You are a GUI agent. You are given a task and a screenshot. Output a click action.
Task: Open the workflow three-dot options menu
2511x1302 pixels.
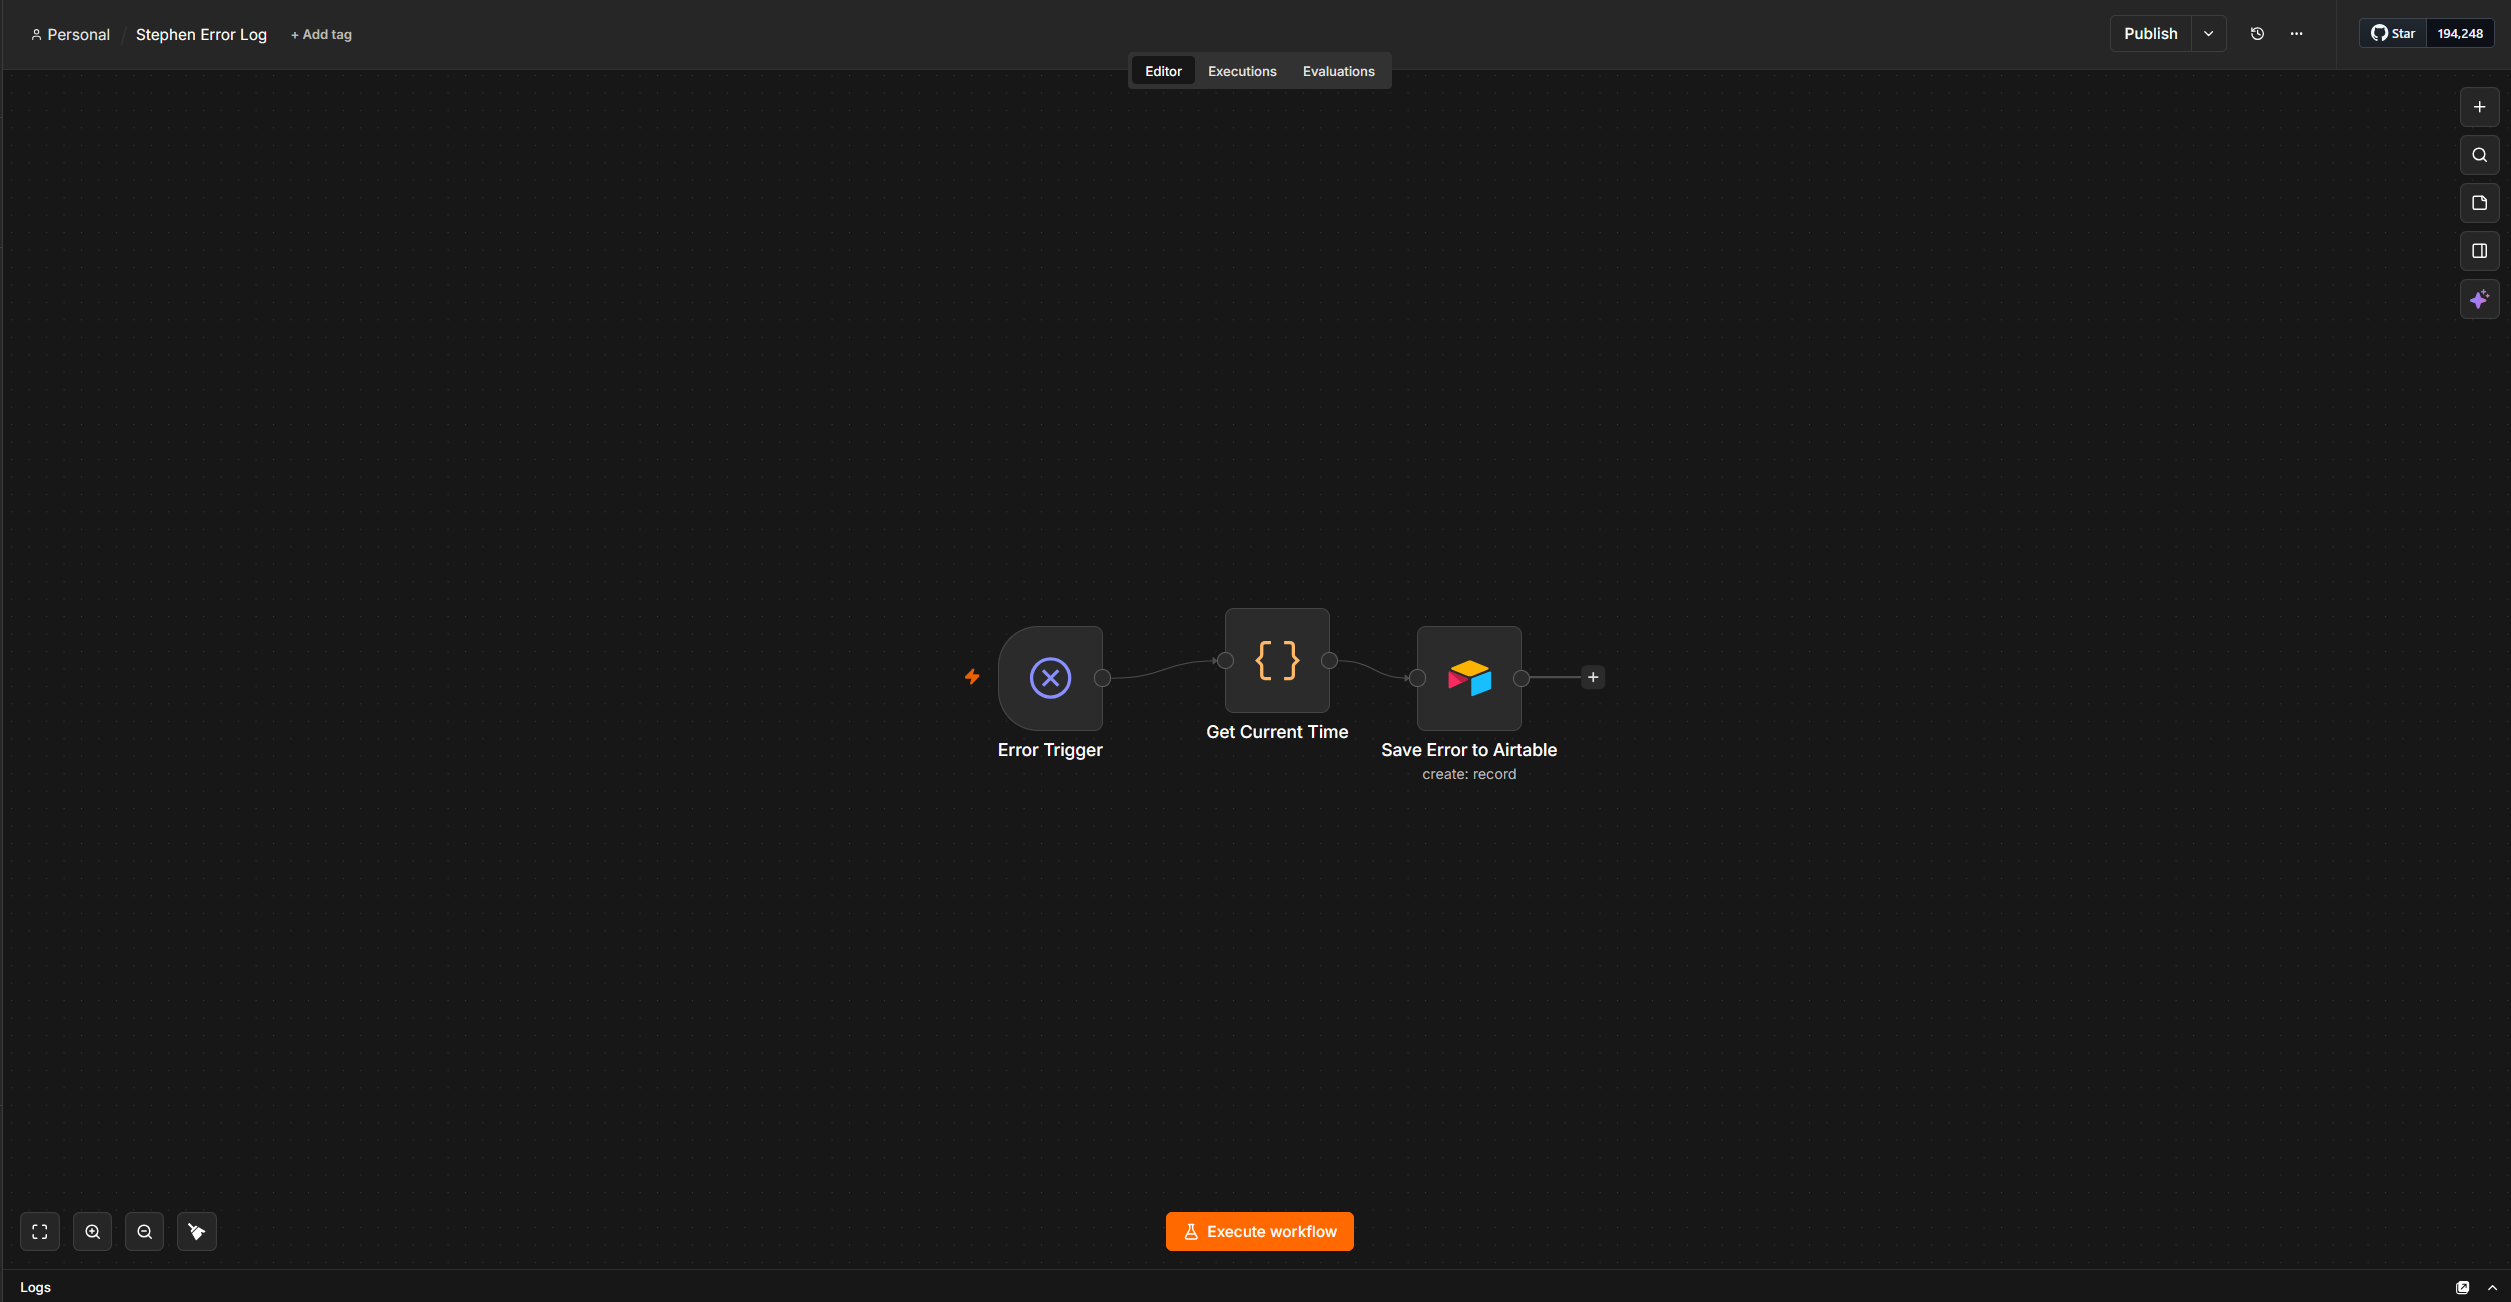[x=2296, y=34]
